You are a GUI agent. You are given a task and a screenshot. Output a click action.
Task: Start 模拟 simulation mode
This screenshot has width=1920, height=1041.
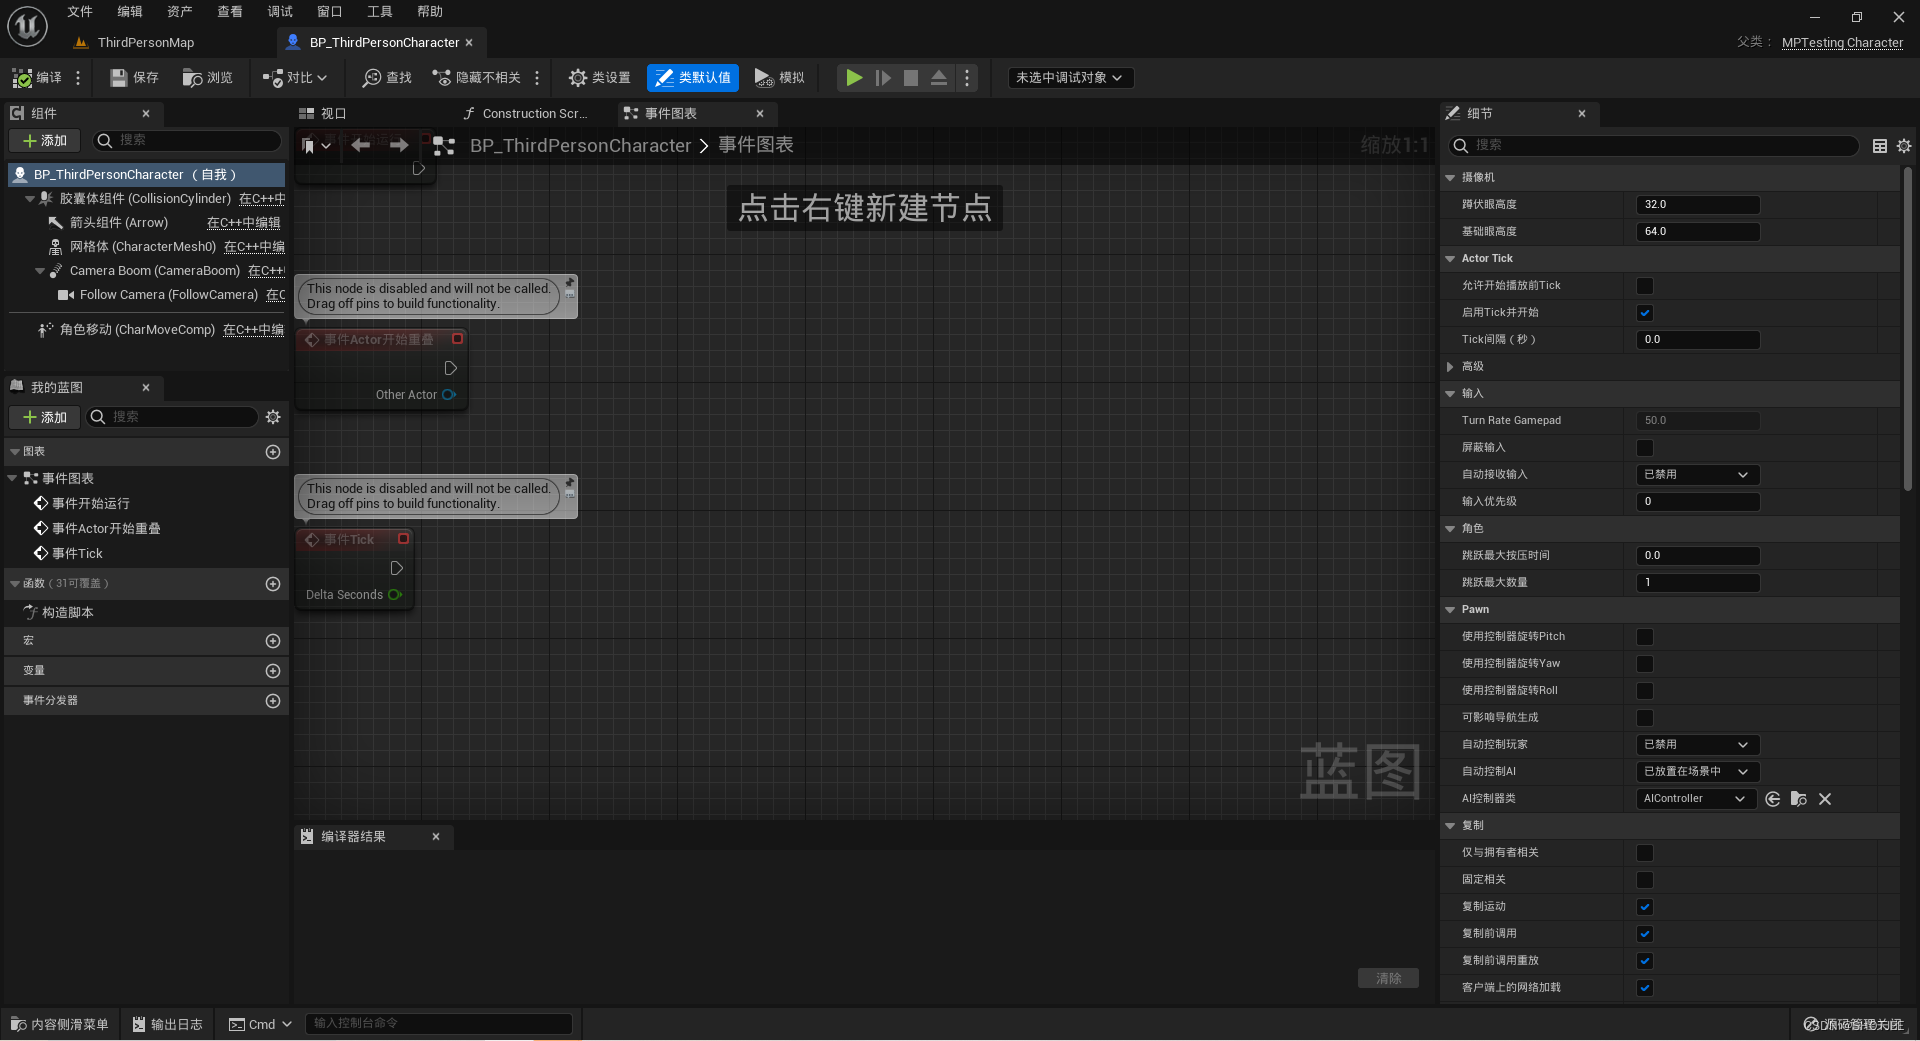[780, 78]
